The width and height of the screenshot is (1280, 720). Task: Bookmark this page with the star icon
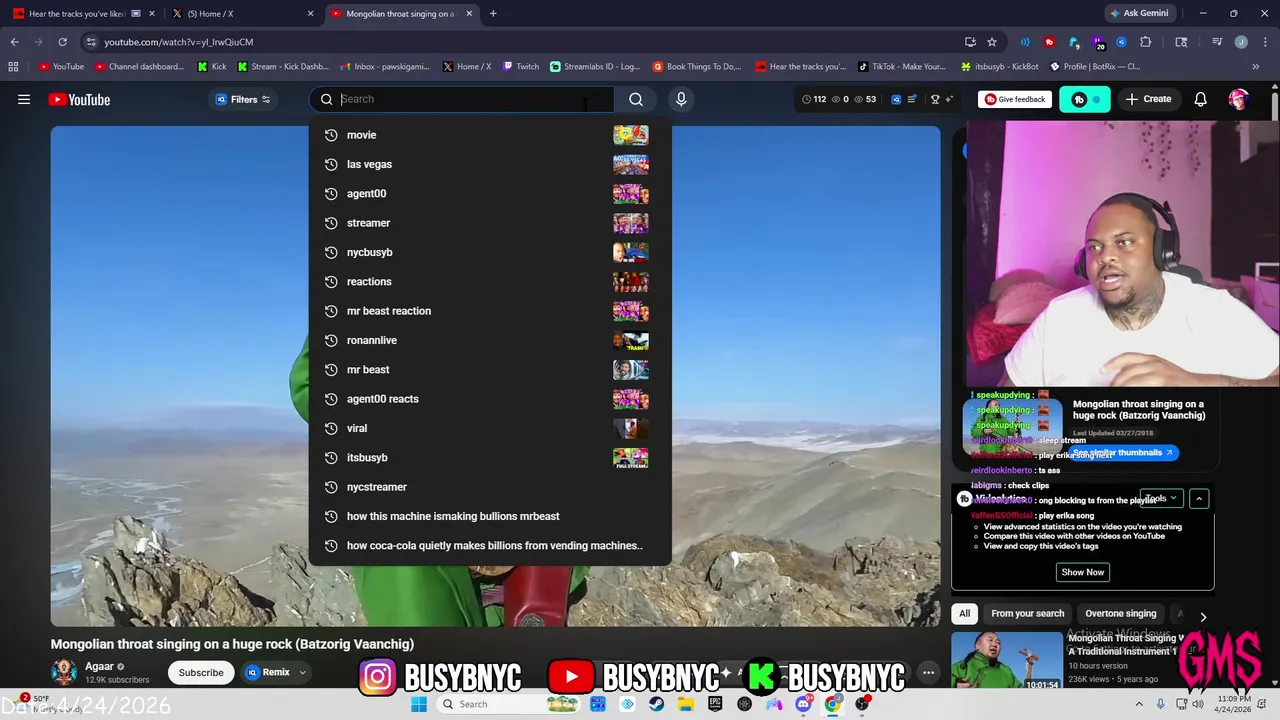(992, 42)
